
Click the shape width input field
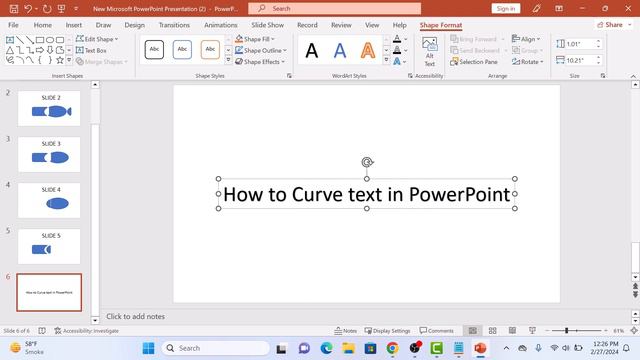click(580, 60)
